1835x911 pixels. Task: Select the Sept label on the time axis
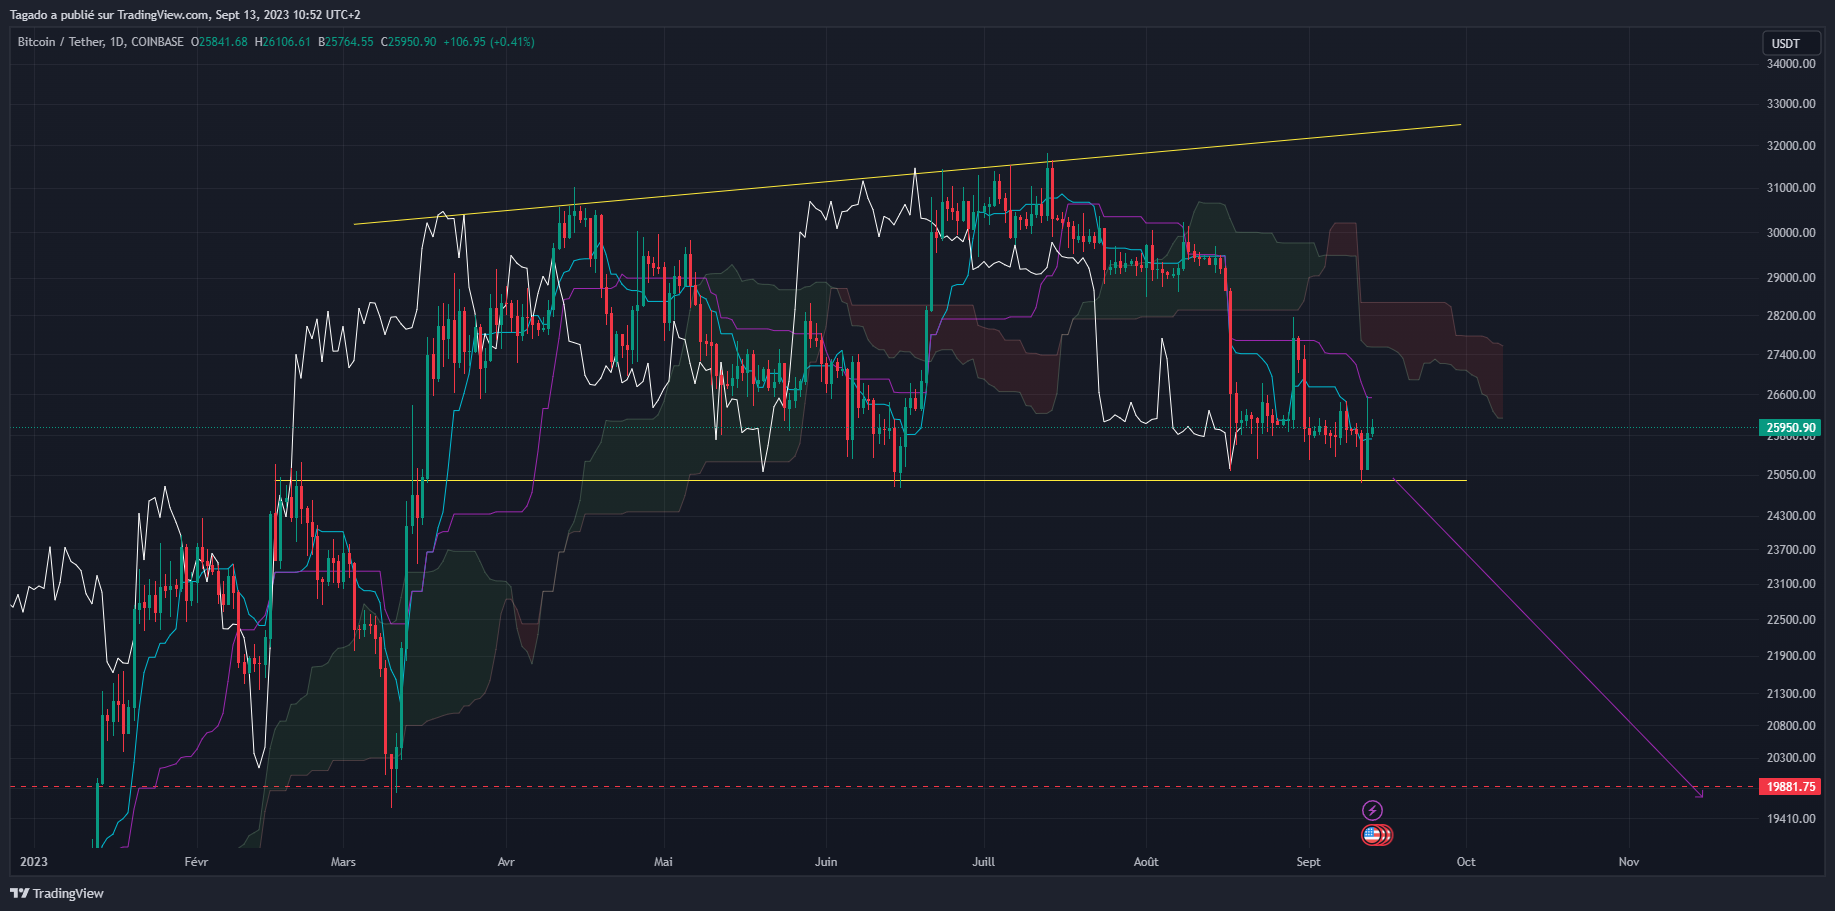[x=1307, y=861]
